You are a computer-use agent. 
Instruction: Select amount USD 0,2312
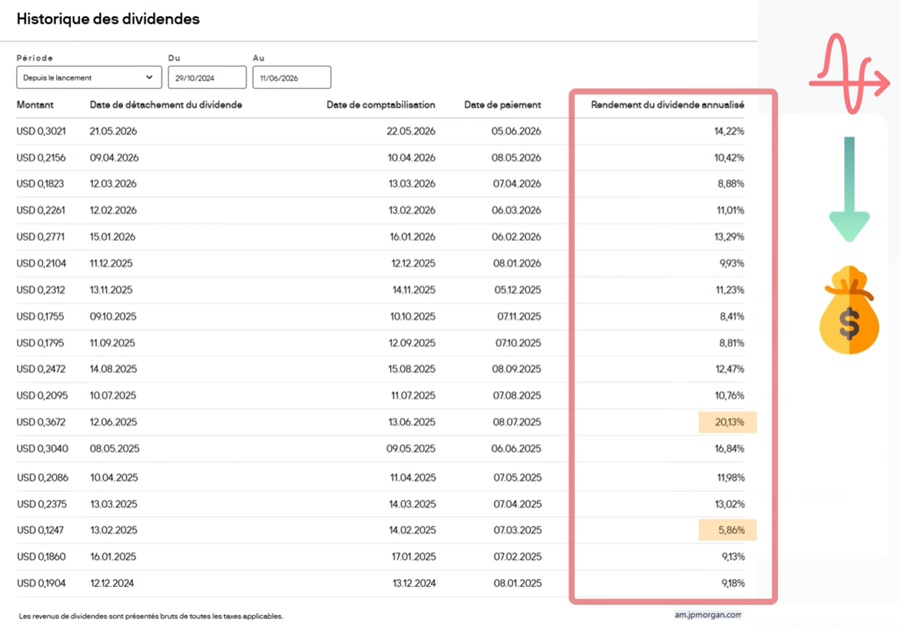click(x=41, y=290)
